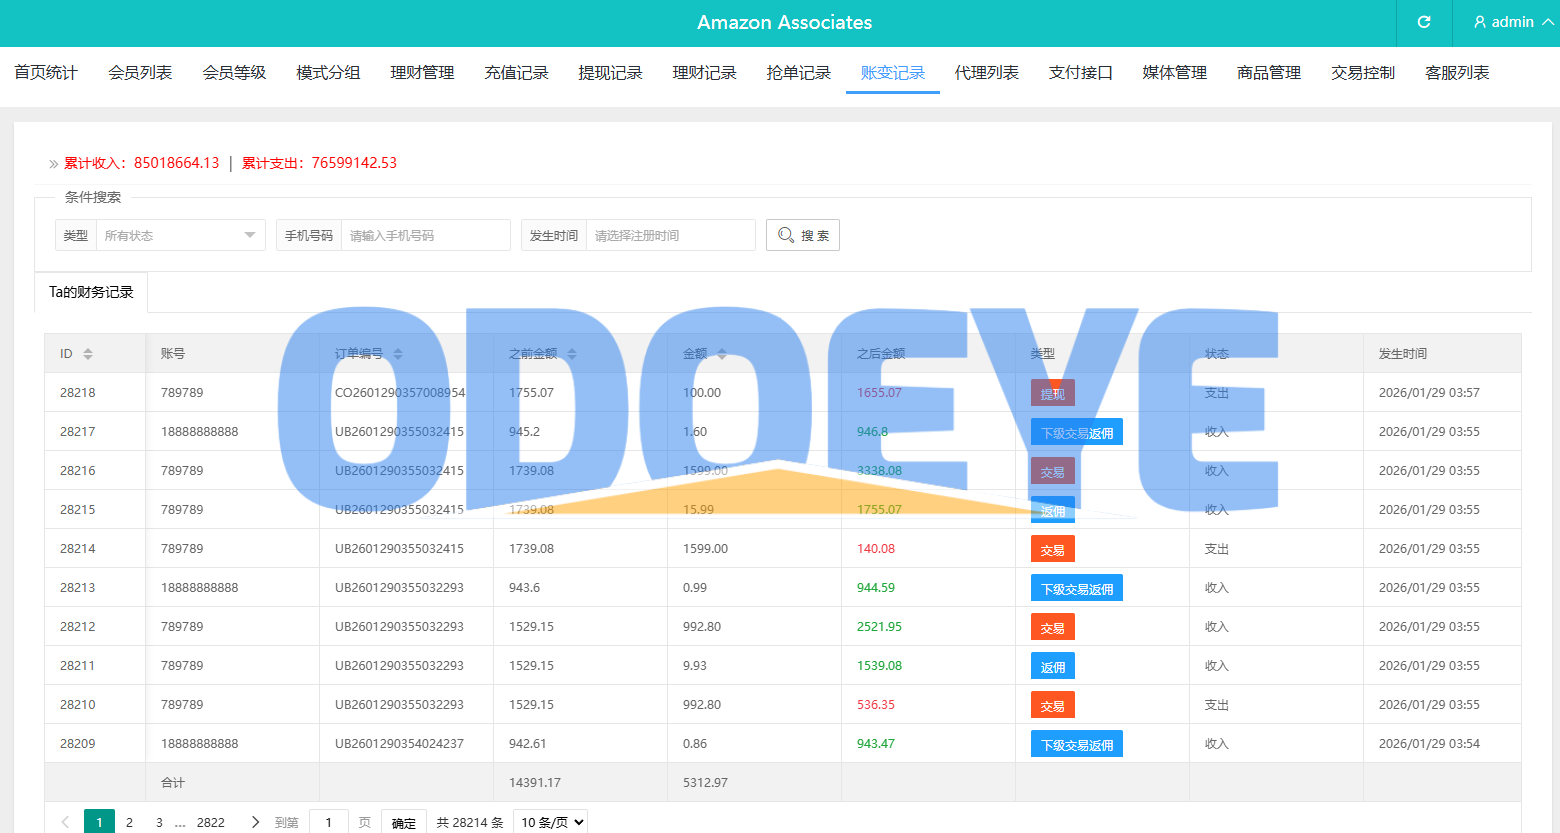
Task: Sort table by ID column arrows
Action: click(x=88, y=354)
